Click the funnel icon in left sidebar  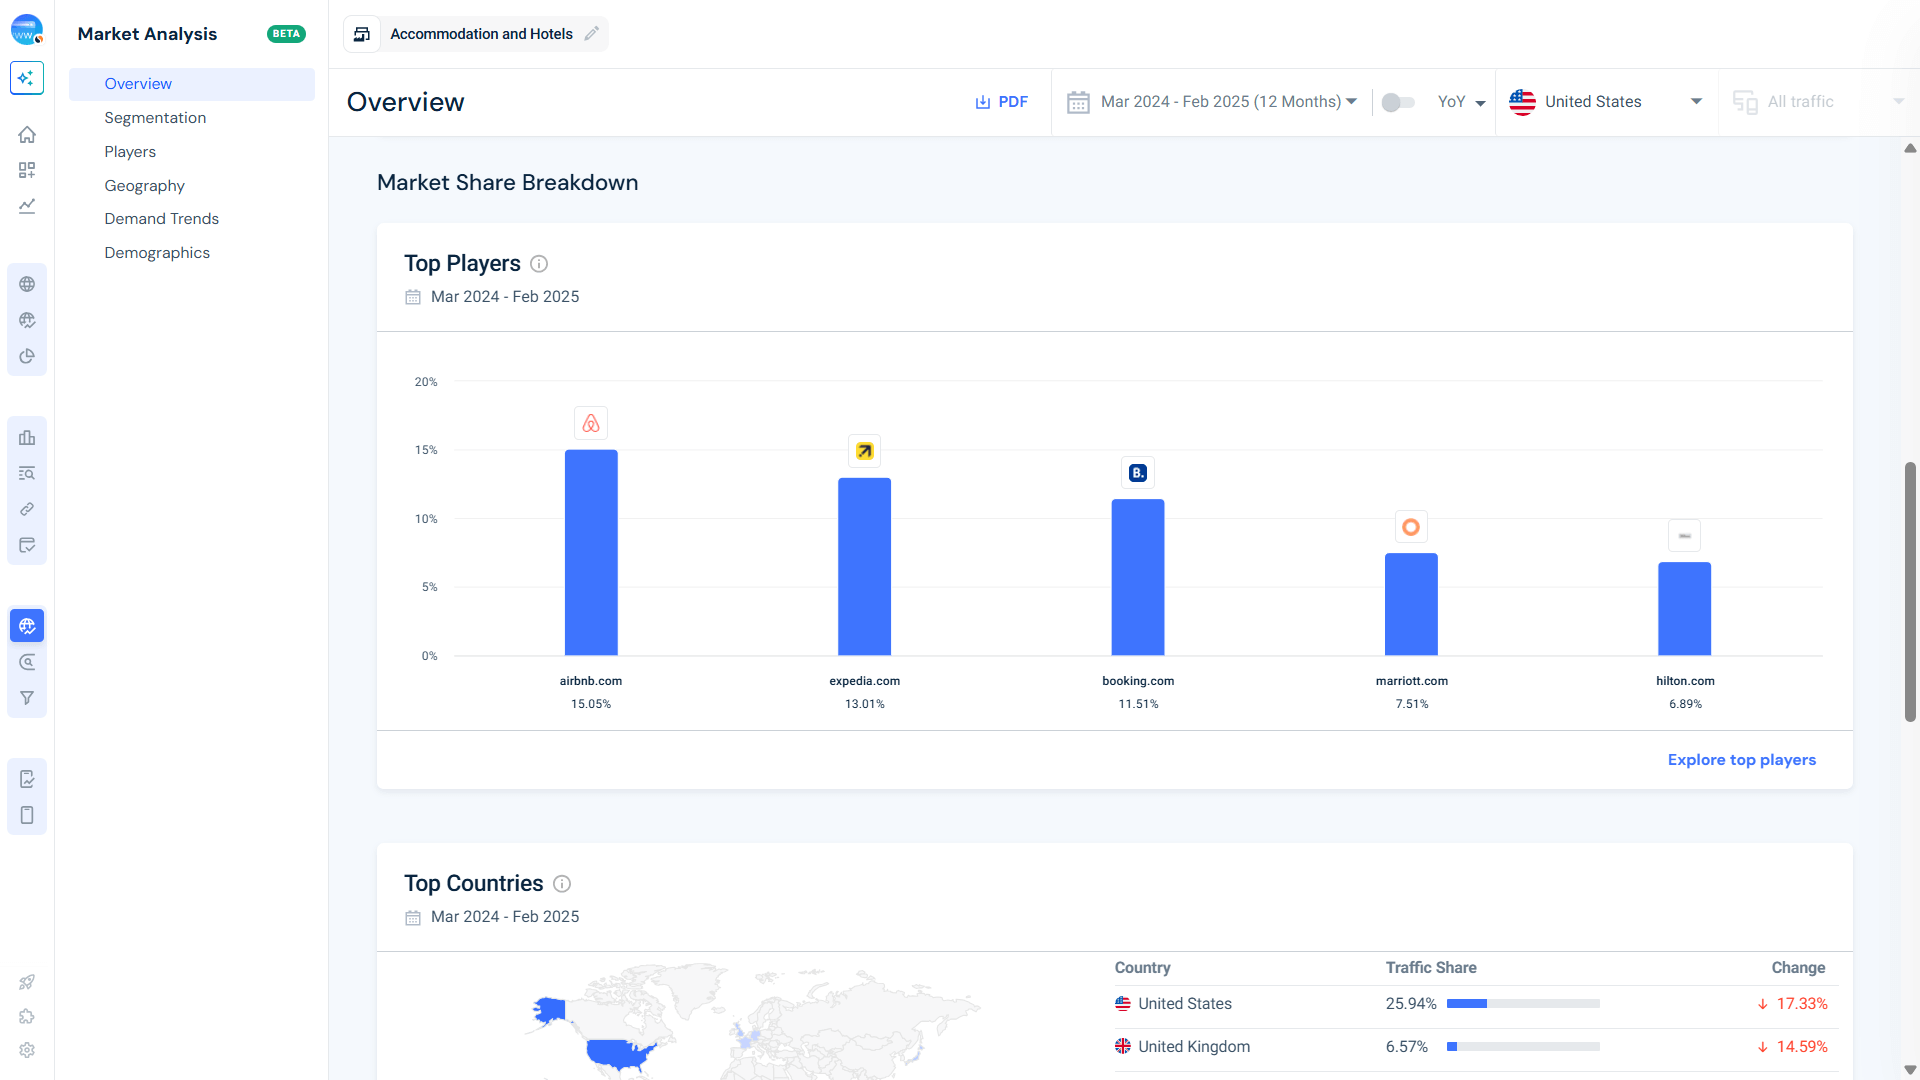(27, 698)
